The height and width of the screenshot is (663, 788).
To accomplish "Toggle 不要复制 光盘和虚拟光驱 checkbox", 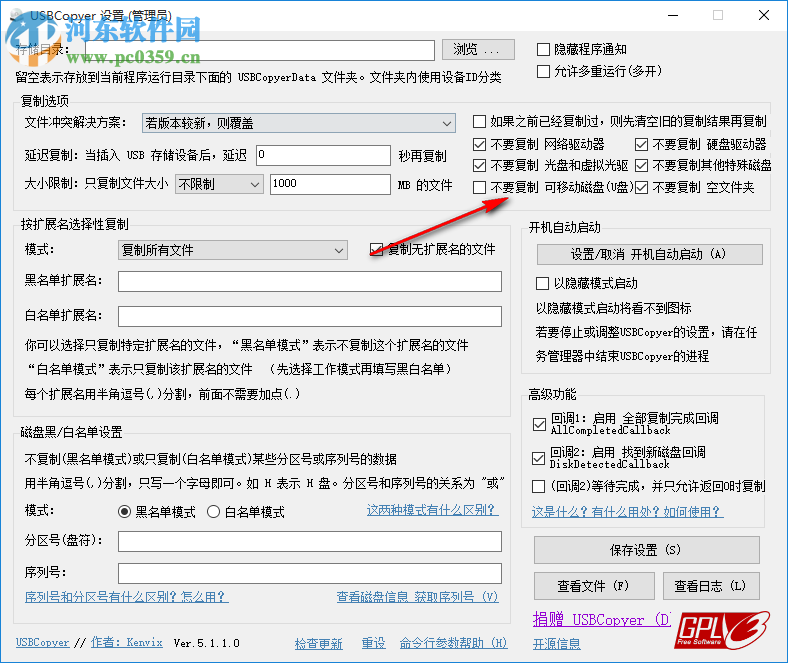I will pyautogui.click(x=479, y=165).
